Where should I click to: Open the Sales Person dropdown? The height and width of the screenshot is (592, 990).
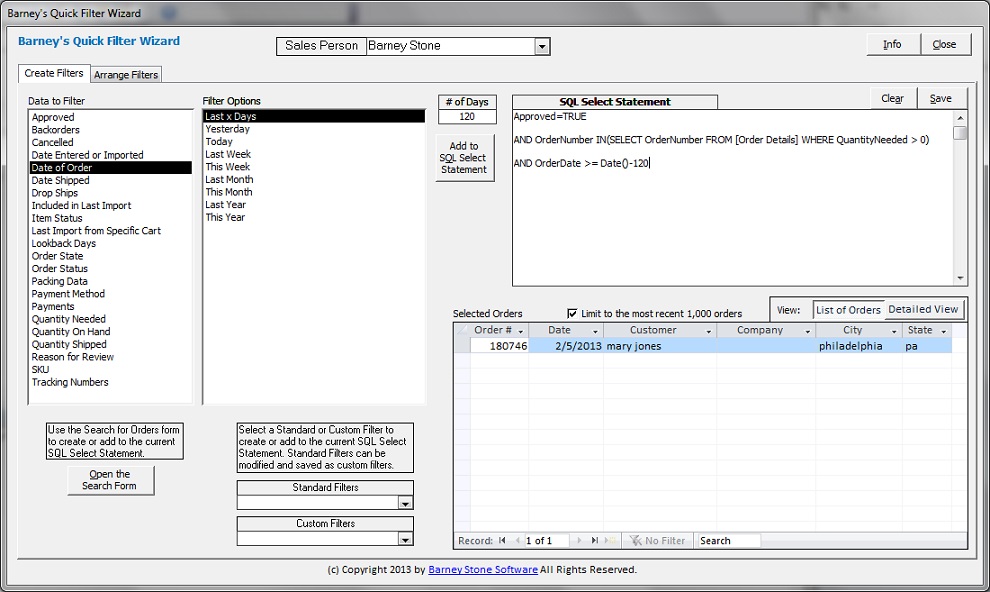(x=541, y=45)
